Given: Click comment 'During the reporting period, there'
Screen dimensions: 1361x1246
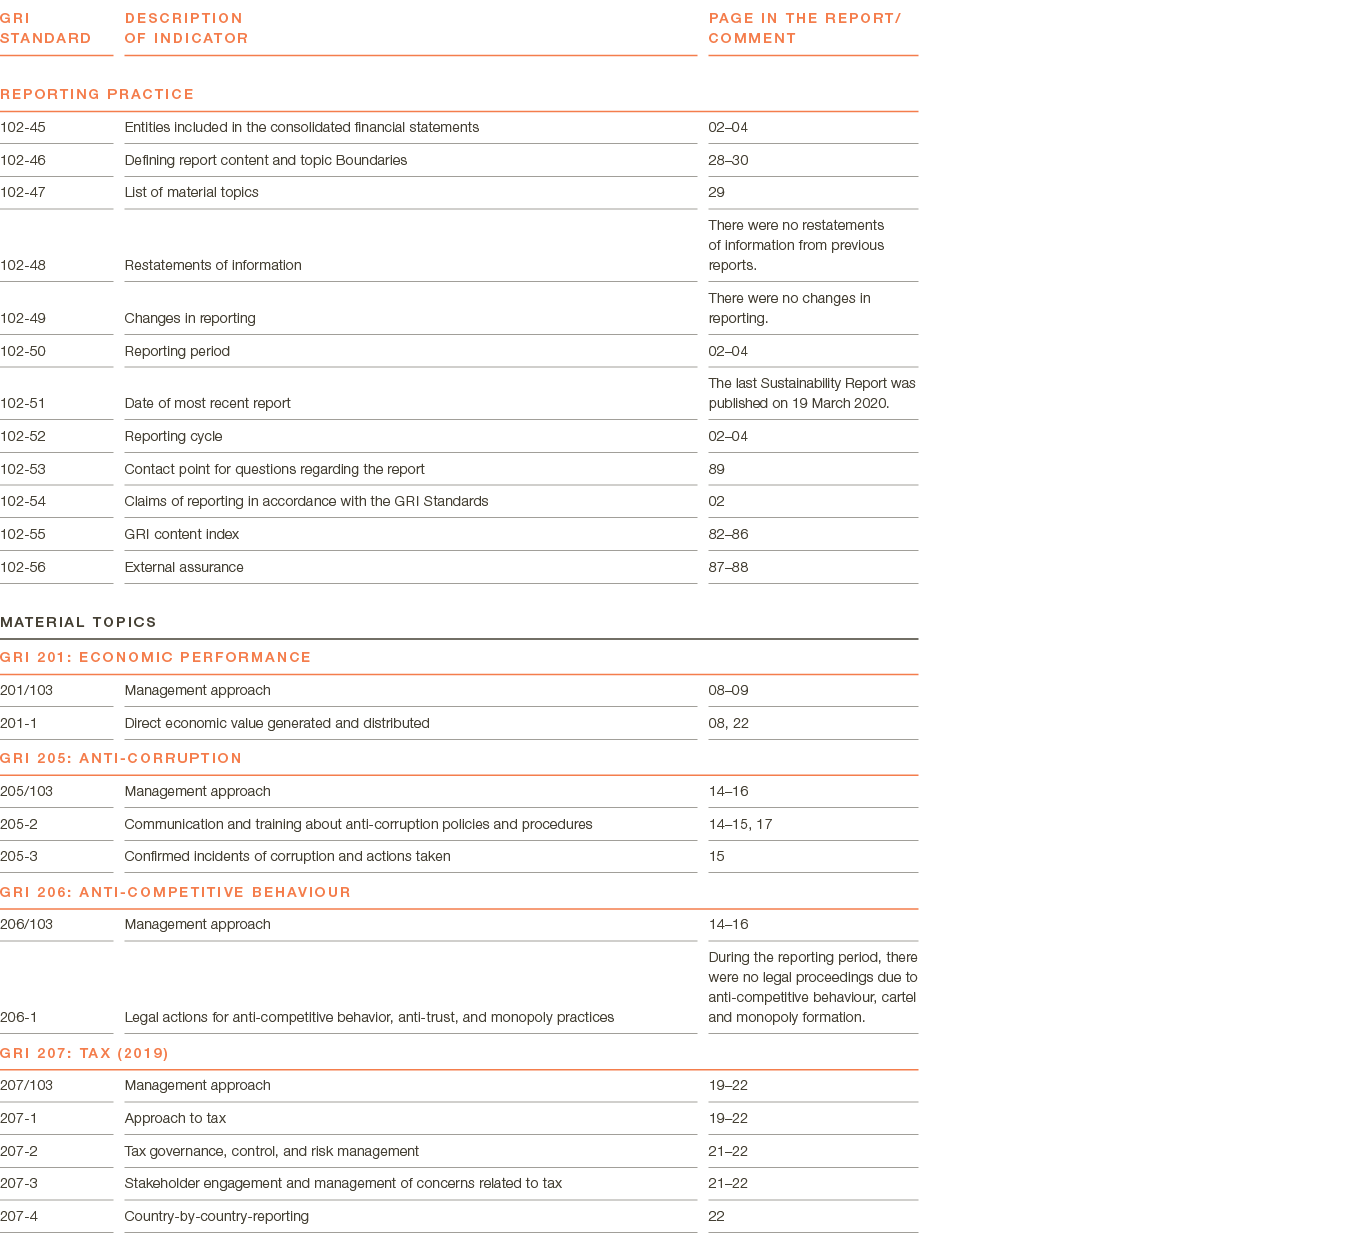Looking at the screenshot, I should click(813, 957).
